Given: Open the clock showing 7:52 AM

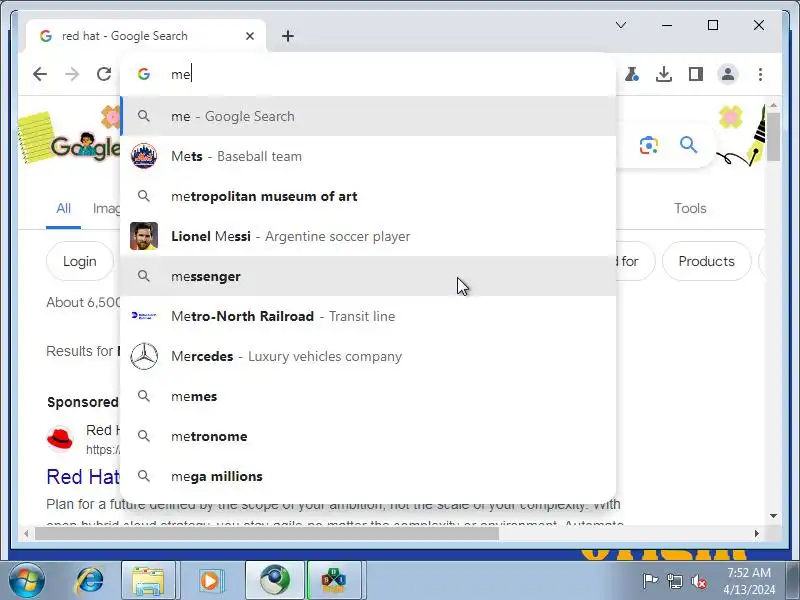Looking at the screenshot, I should point(749,581).
